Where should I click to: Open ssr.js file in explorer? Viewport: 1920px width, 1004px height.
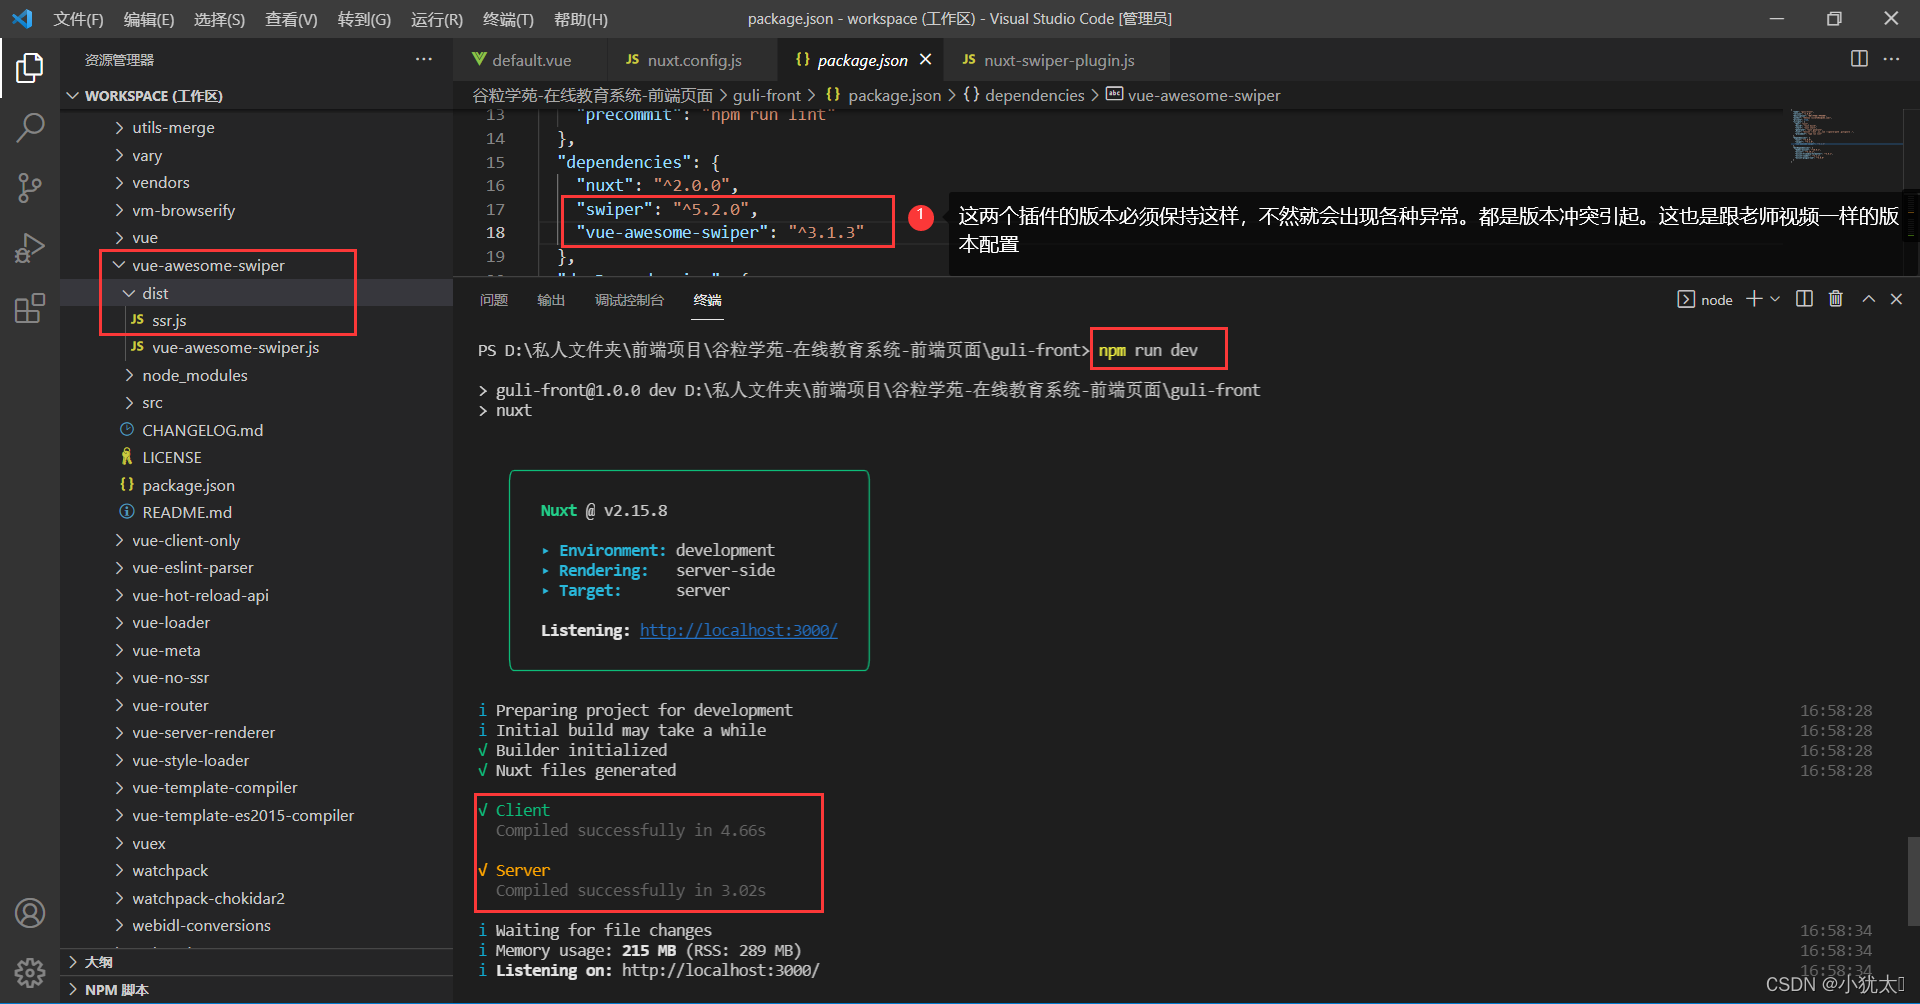[x=256, y=320]
